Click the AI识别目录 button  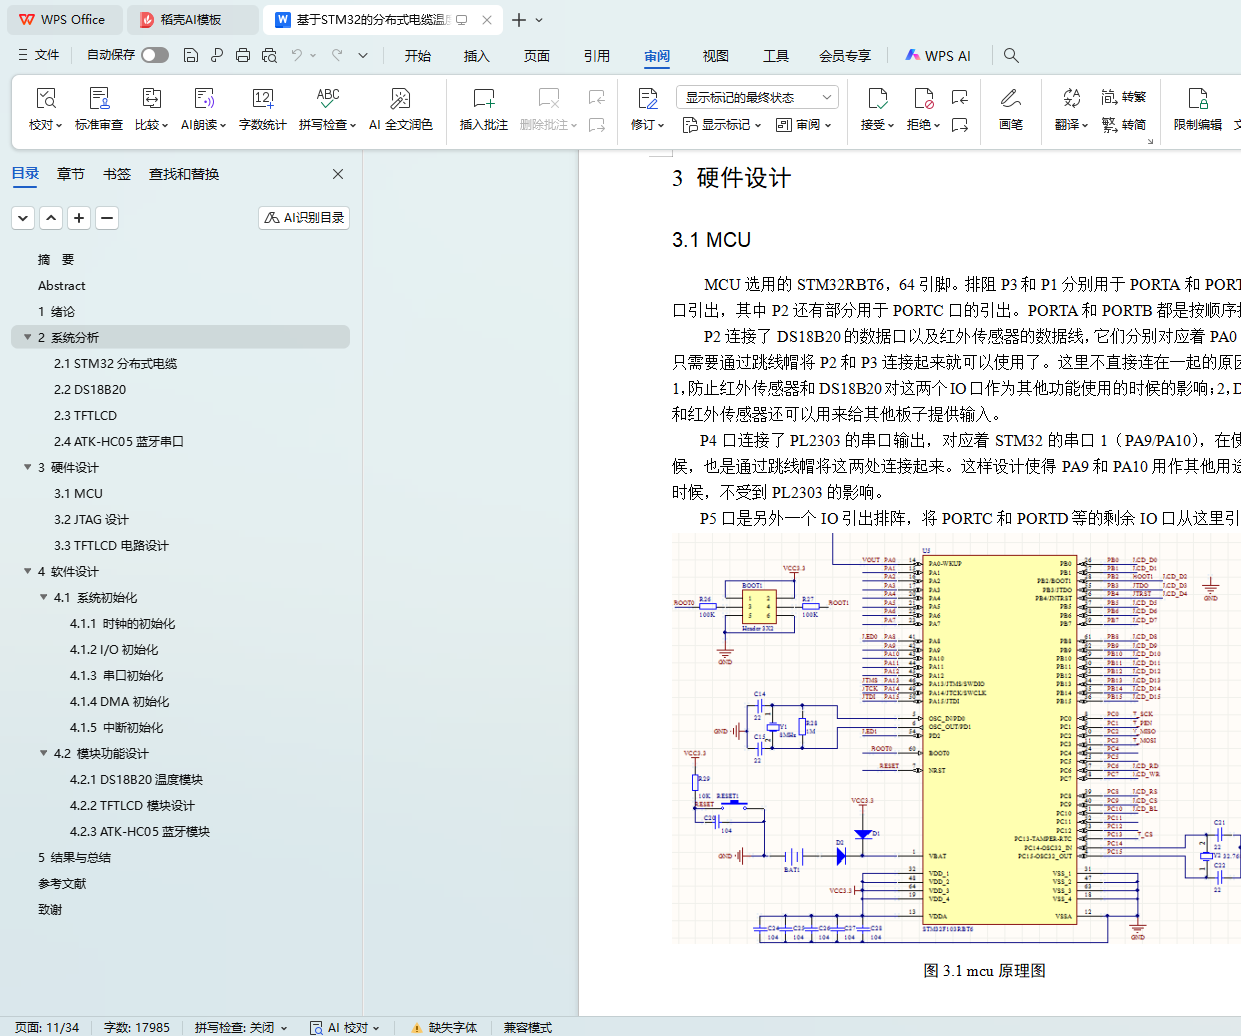[304, 218]
